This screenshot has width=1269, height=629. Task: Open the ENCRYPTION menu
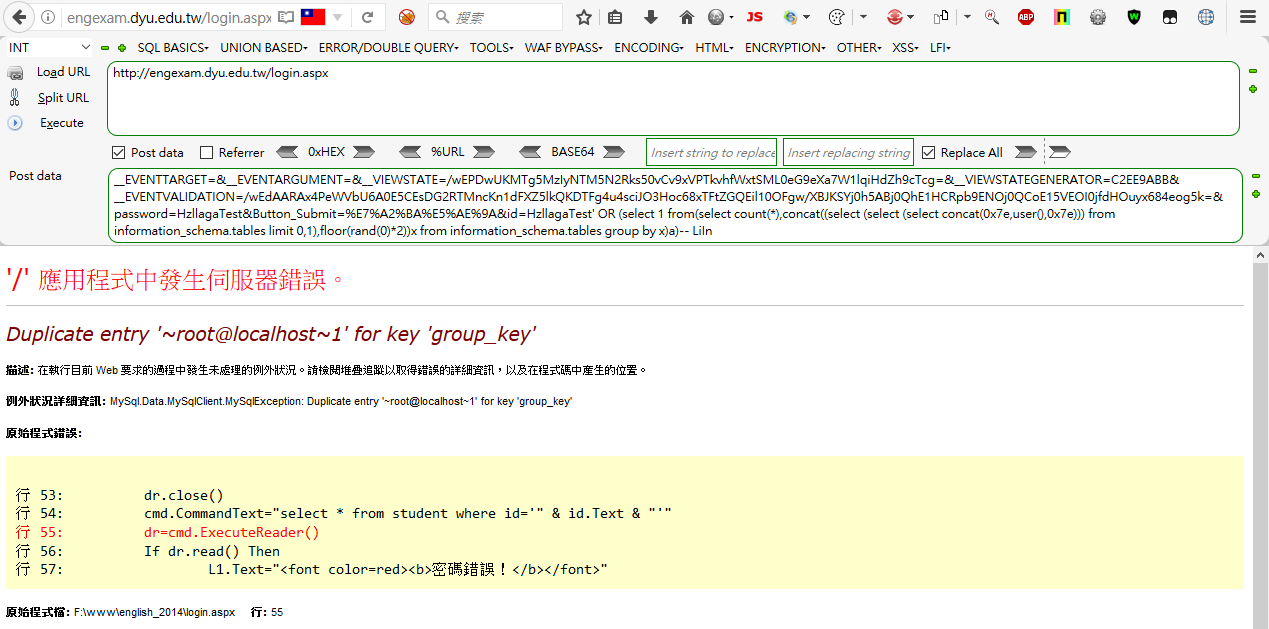[x=786, y=48]
